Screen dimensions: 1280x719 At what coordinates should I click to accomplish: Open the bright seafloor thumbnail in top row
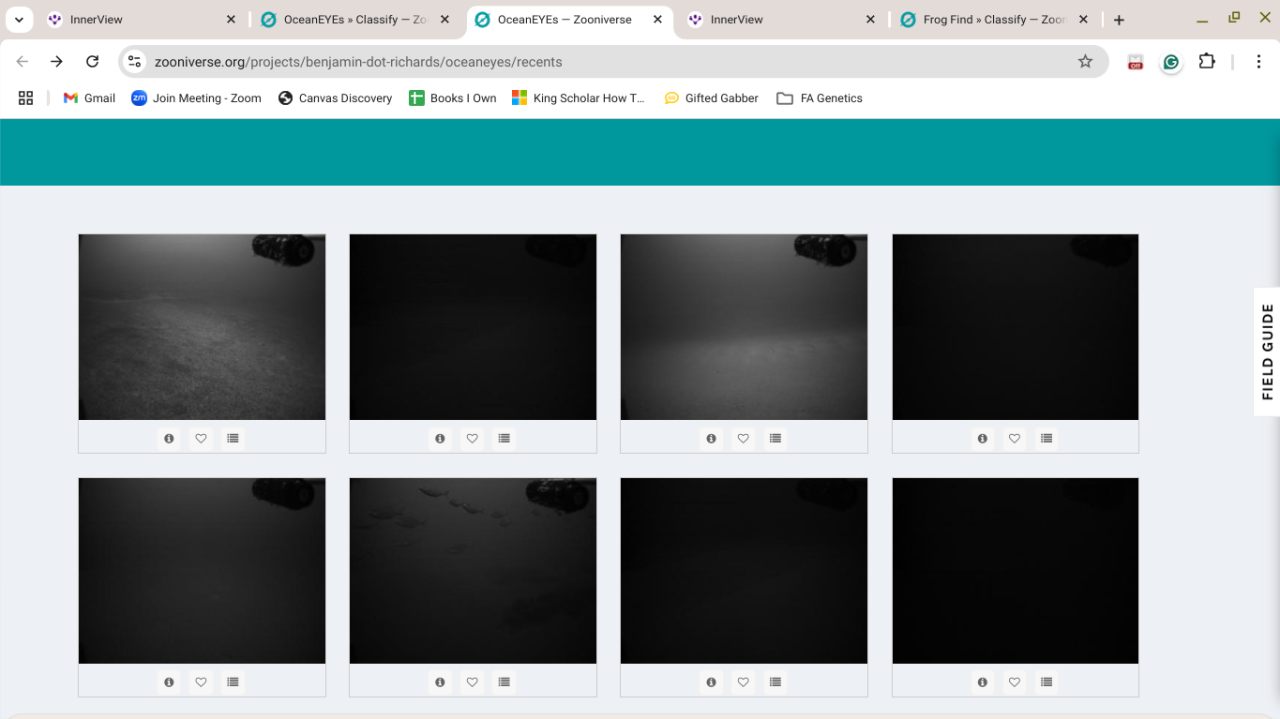pos(202,327)
